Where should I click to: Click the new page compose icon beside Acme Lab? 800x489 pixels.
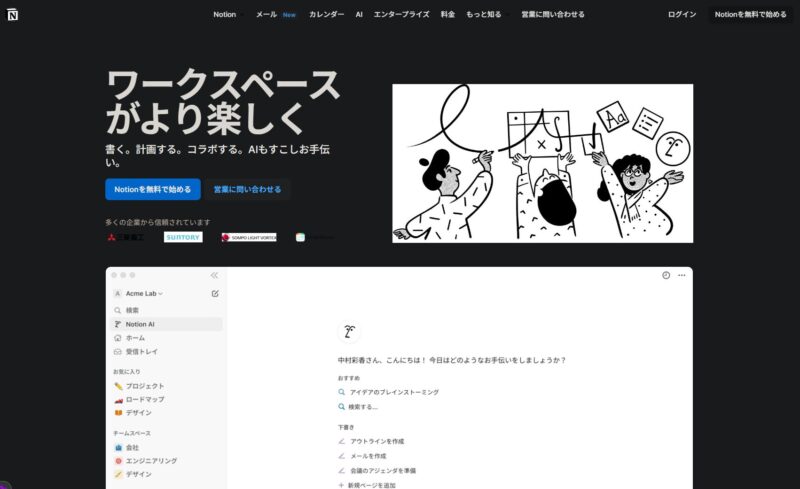[x=215, y=294]
